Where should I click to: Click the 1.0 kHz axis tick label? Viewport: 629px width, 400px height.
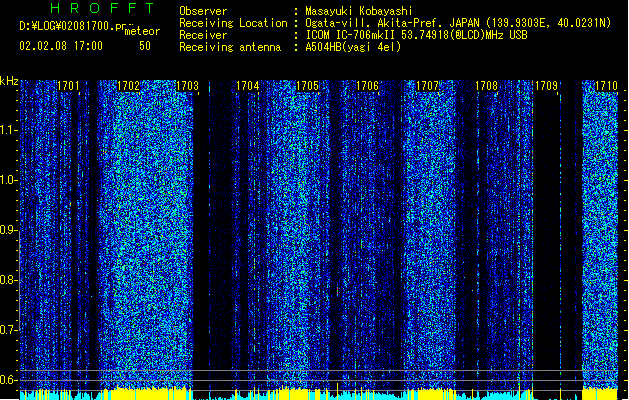(8, 180)
